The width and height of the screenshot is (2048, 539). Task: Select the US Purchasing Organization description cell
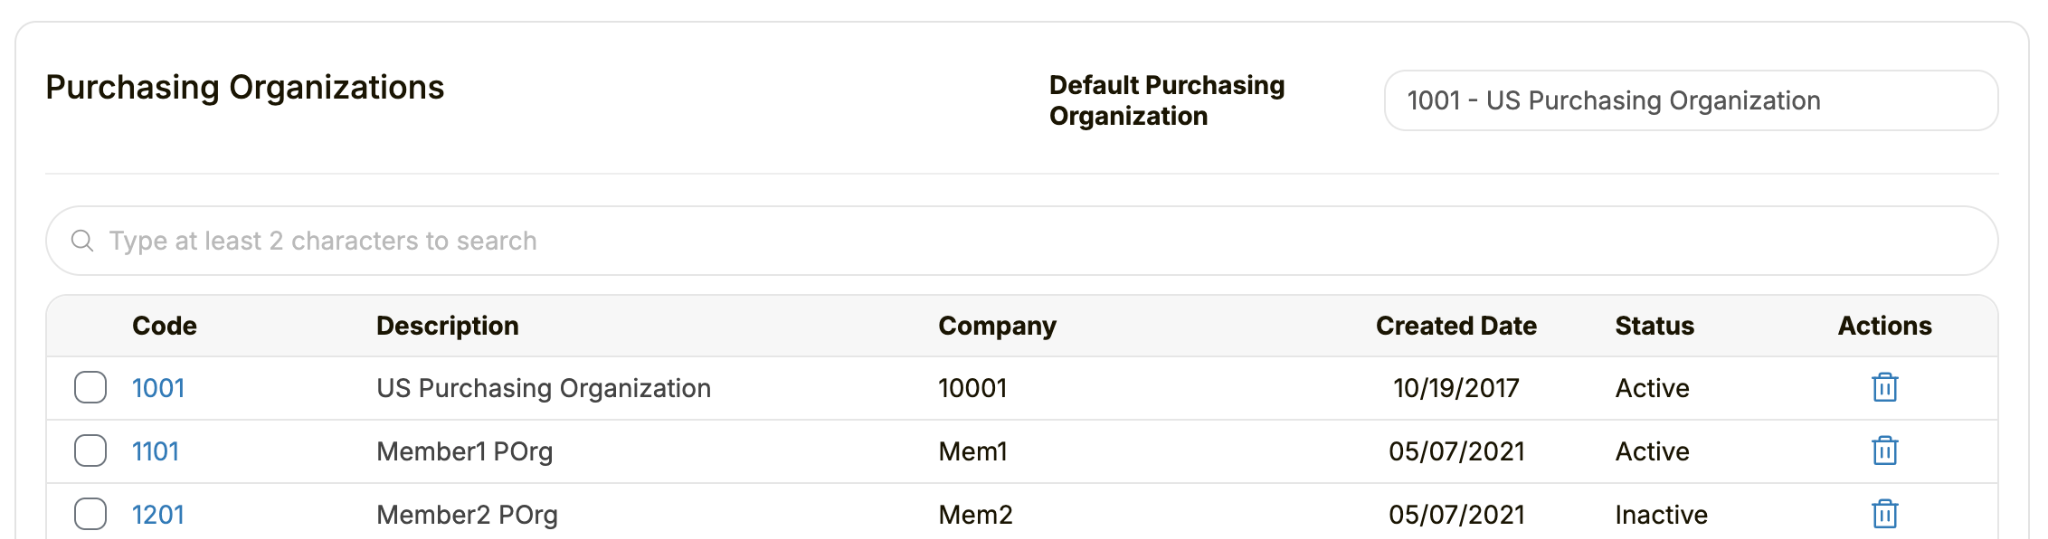(x=543, y=388)
